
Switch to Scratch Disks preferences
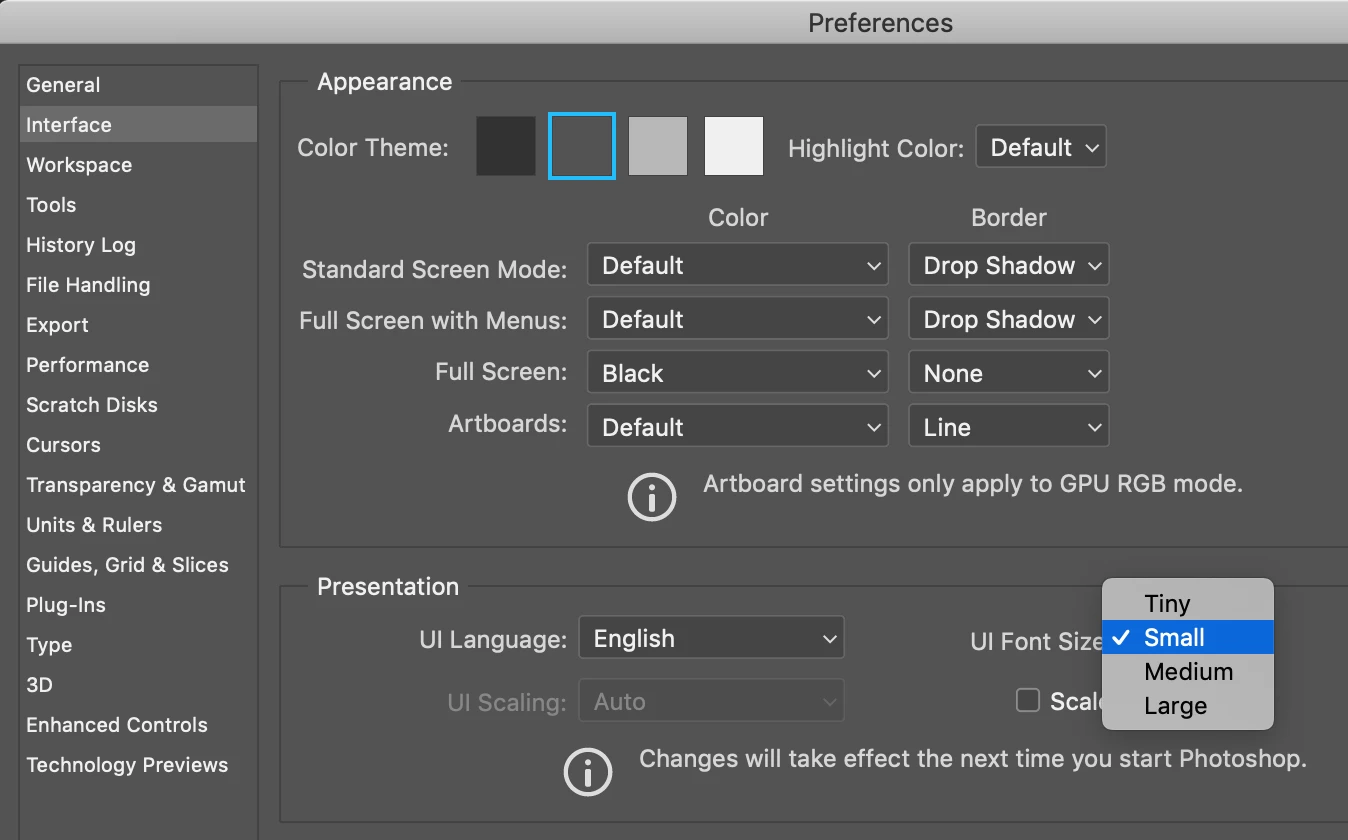[92, 405]
